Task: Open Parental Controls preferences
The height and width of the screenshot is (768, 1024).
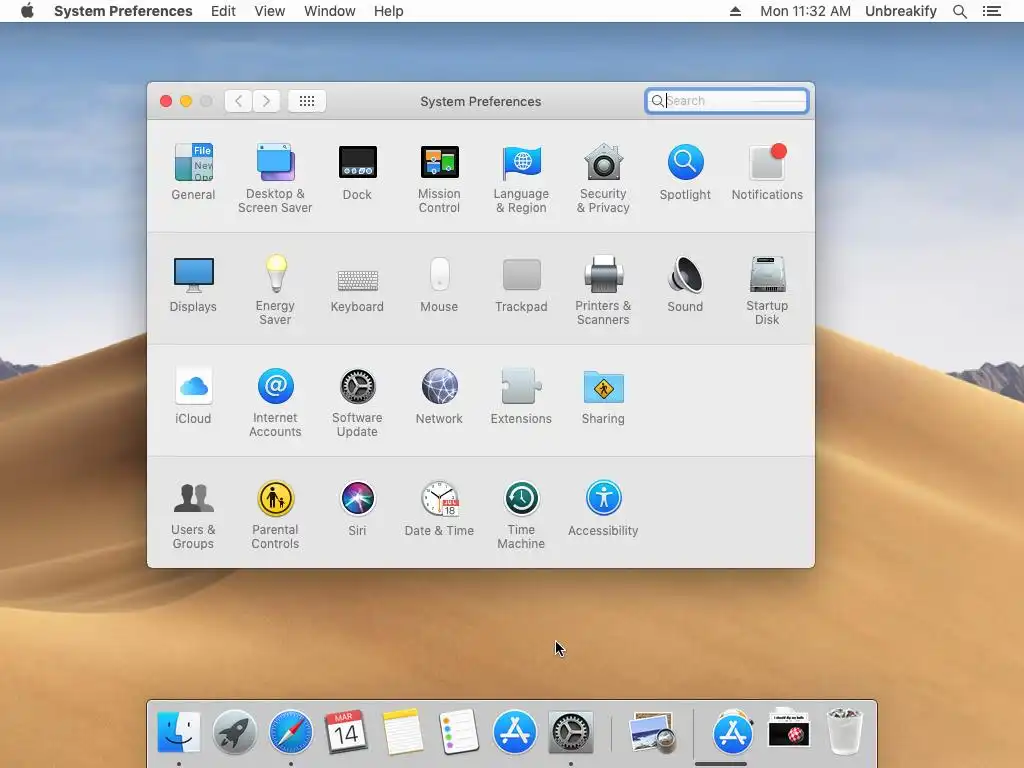Action: 275,515
